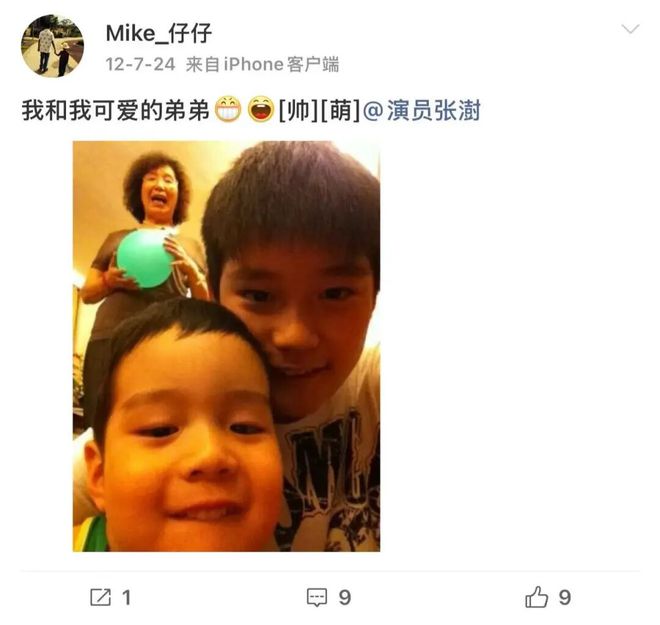Like the post with thumbs-up icon
The height and width of the screenshot is (625, 660).
tap(537, 597)
